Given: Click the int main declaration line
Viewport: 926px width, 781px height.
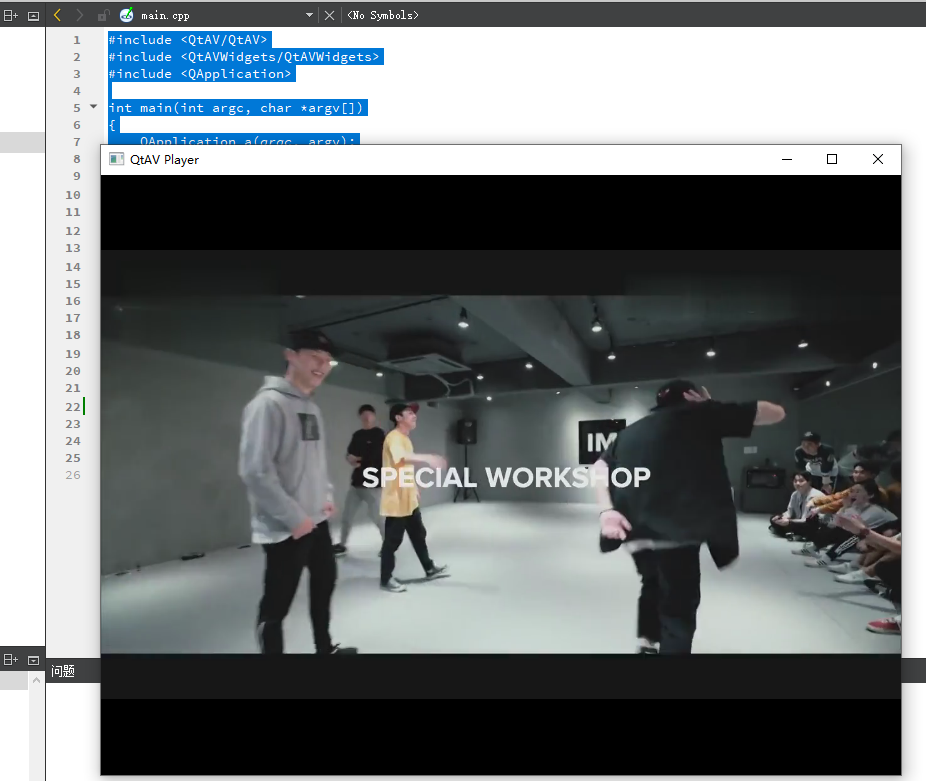Looking at the screenshot, I should click(x=237, y=108).
